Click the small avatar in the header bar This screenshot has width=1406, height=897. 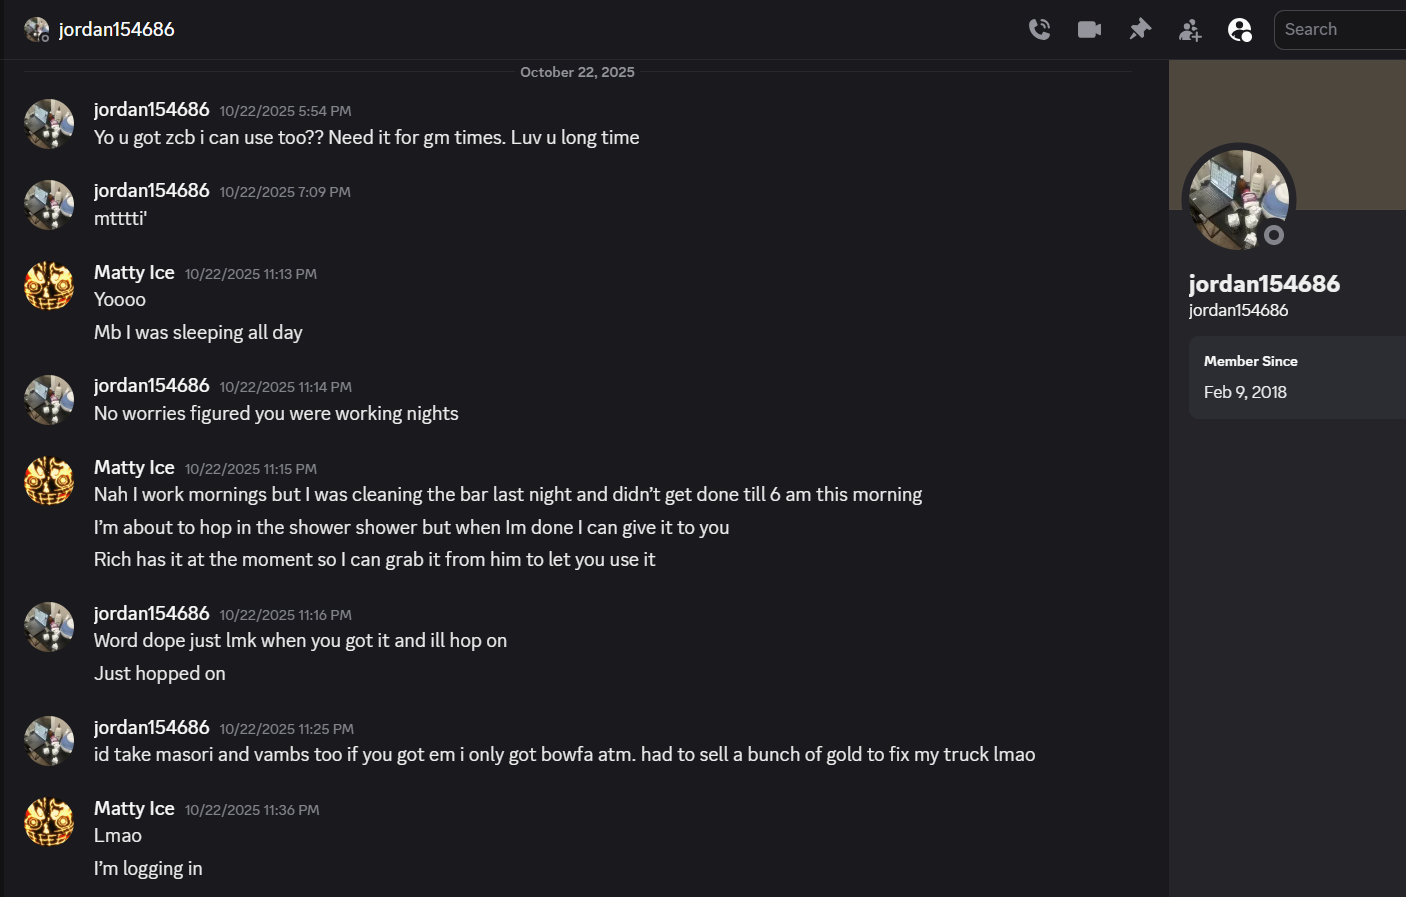pos(36,30)
